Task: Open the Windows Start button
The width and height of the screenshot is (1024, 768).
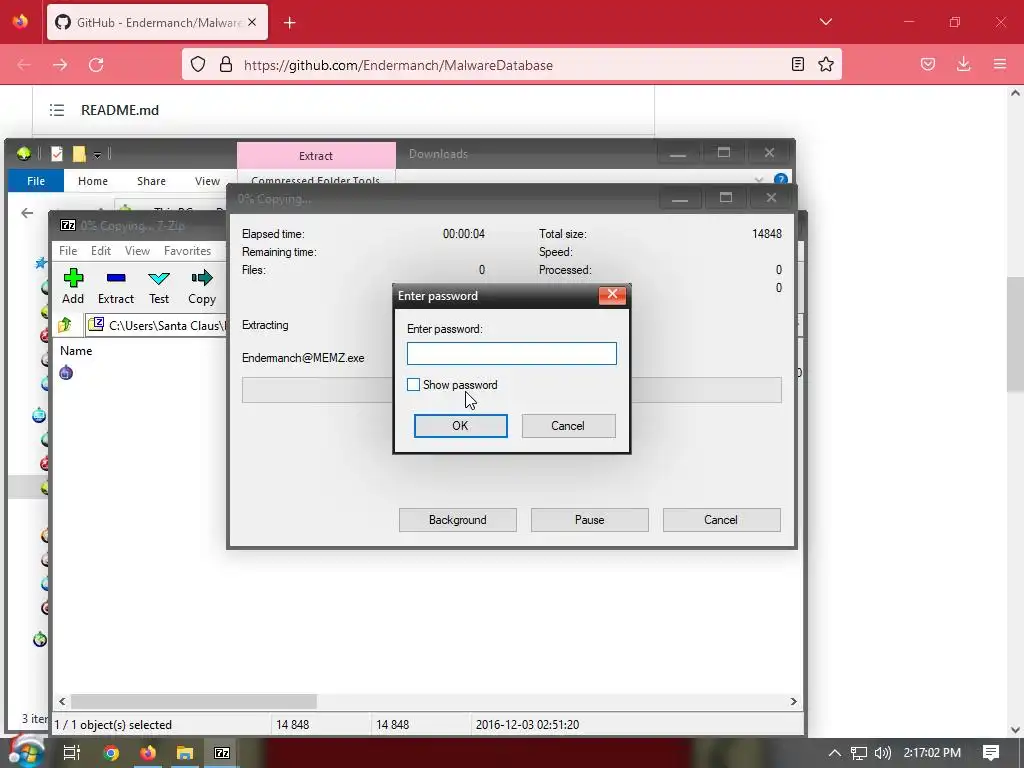Action: [27, 752]
